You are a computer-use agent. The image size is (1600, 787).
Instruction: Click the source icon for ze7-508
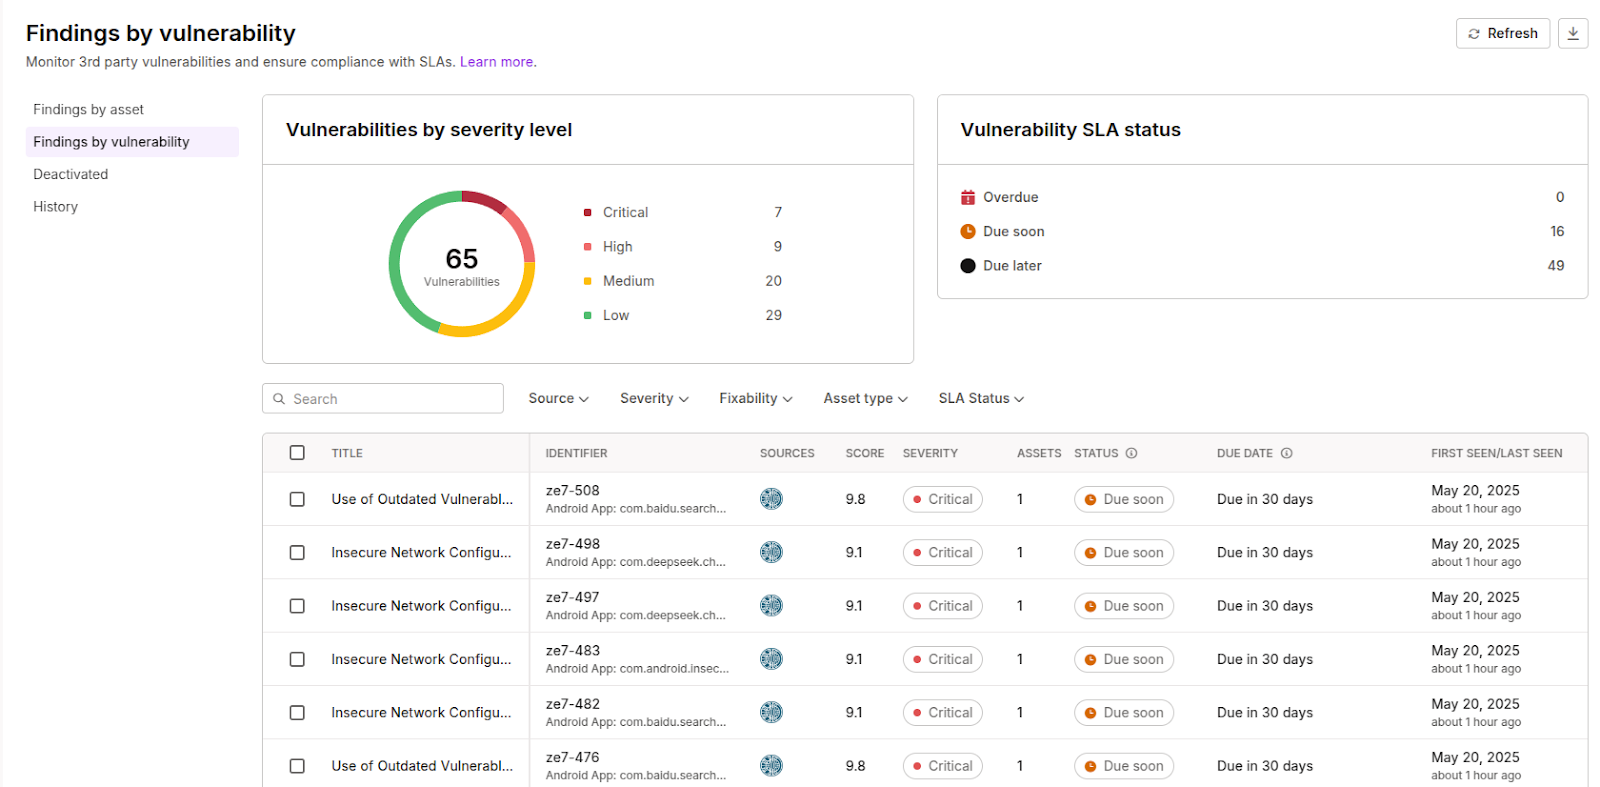click(771, 499)
